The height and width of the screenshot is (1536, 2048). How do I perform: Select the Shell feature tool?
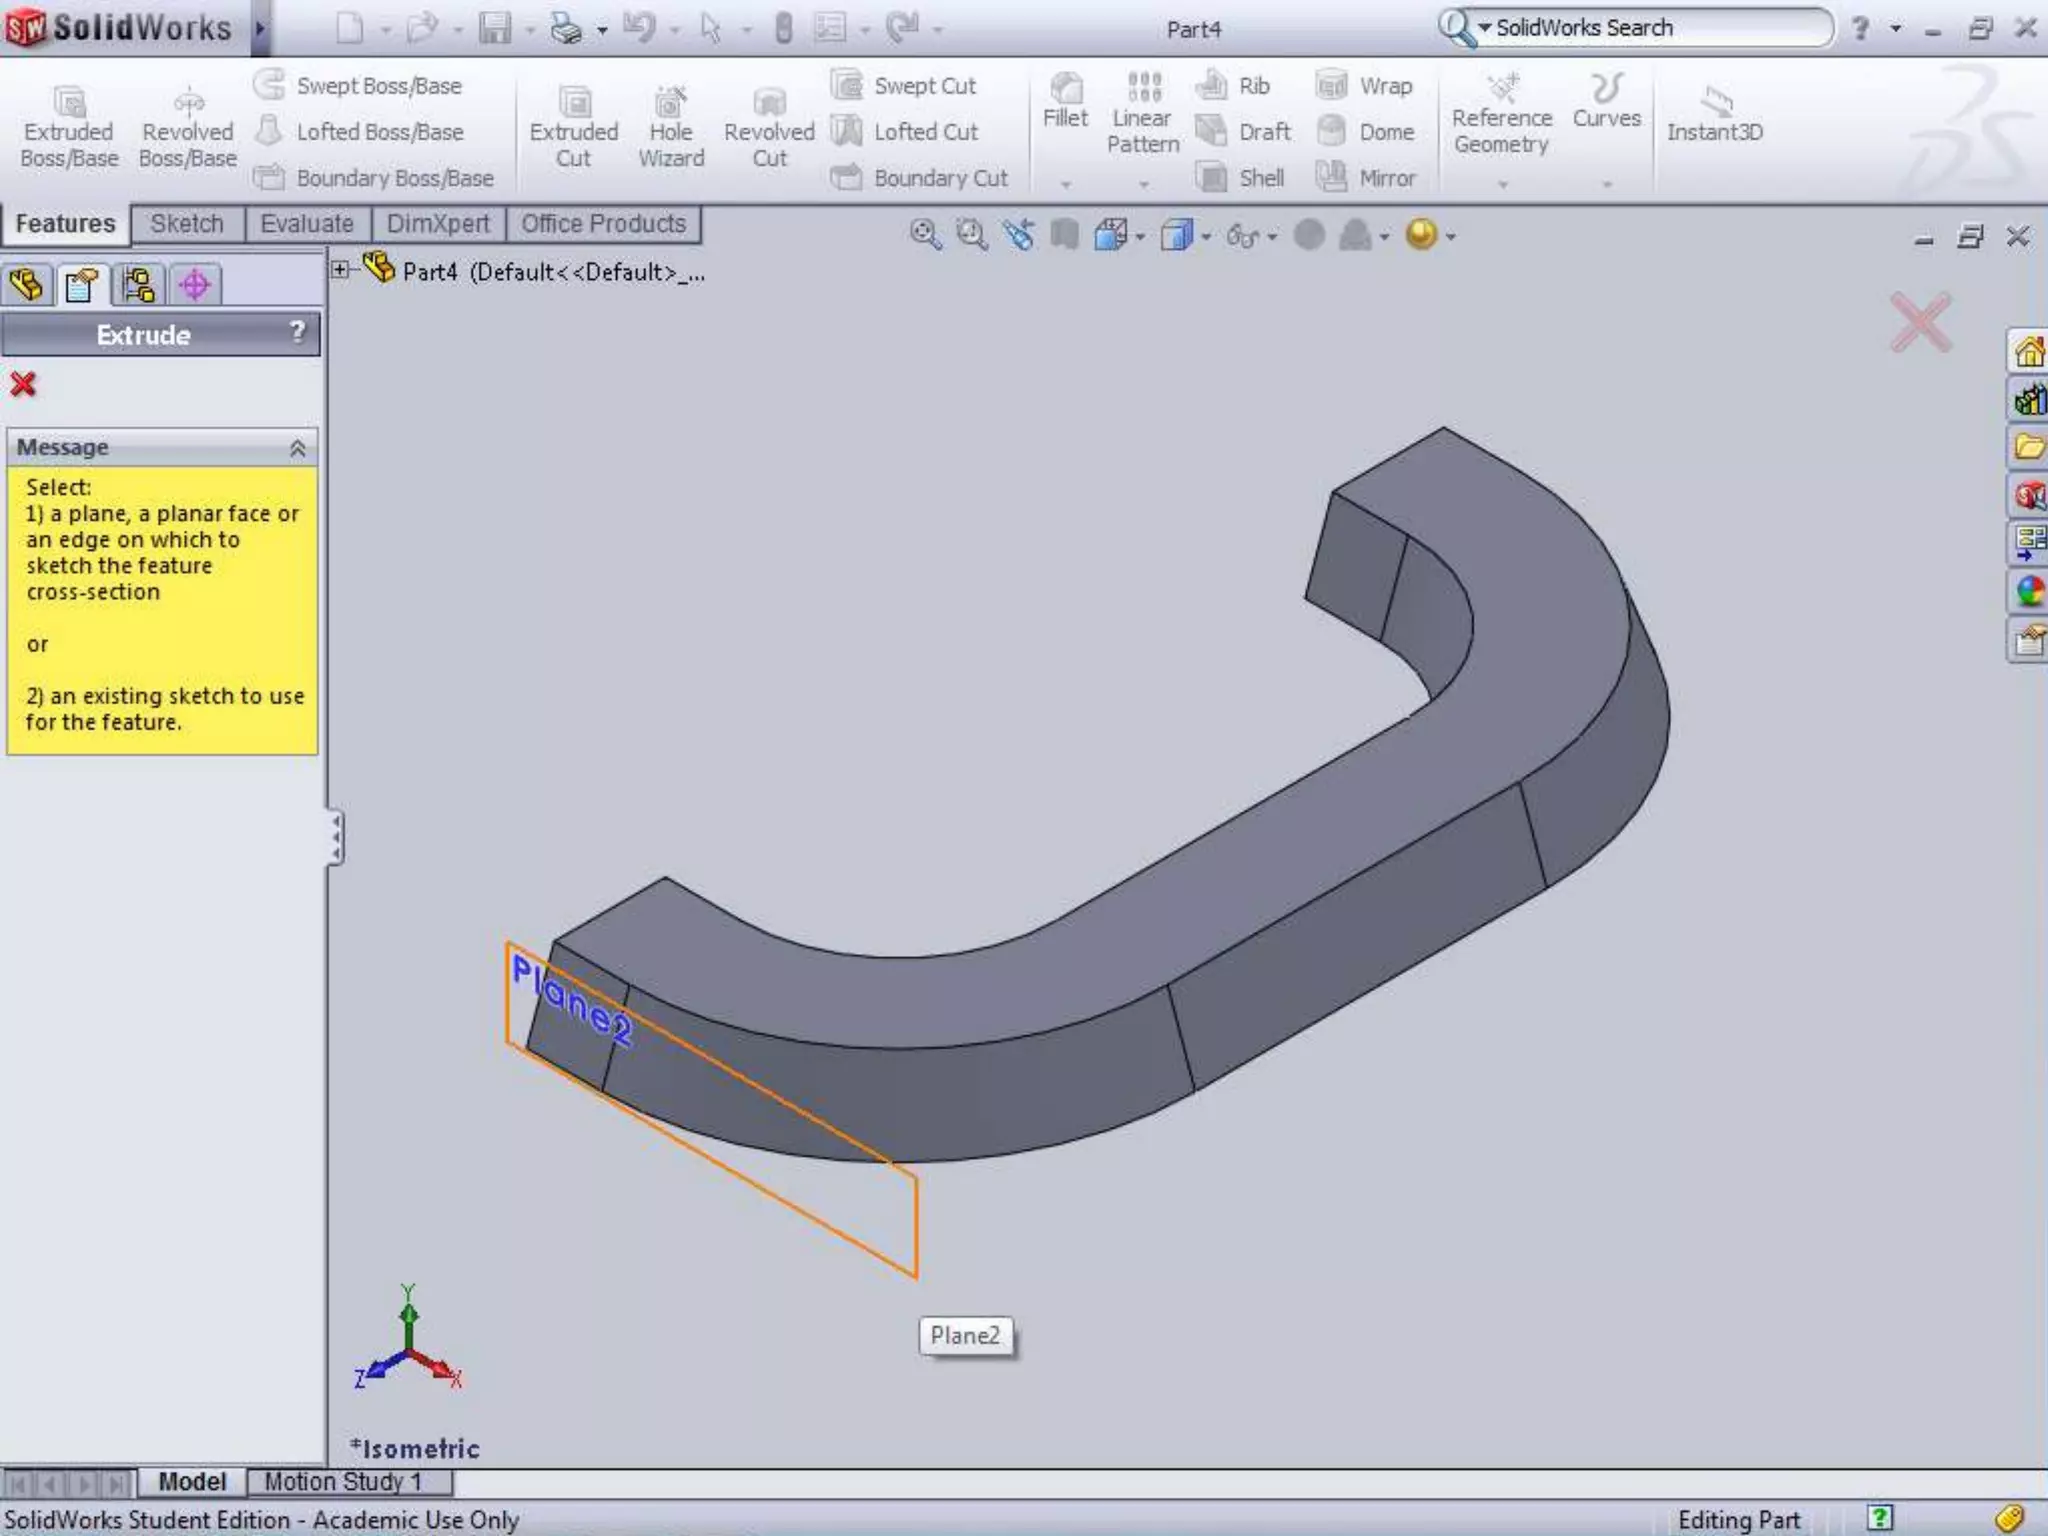pyautogui.click(x=1212, y=178)
